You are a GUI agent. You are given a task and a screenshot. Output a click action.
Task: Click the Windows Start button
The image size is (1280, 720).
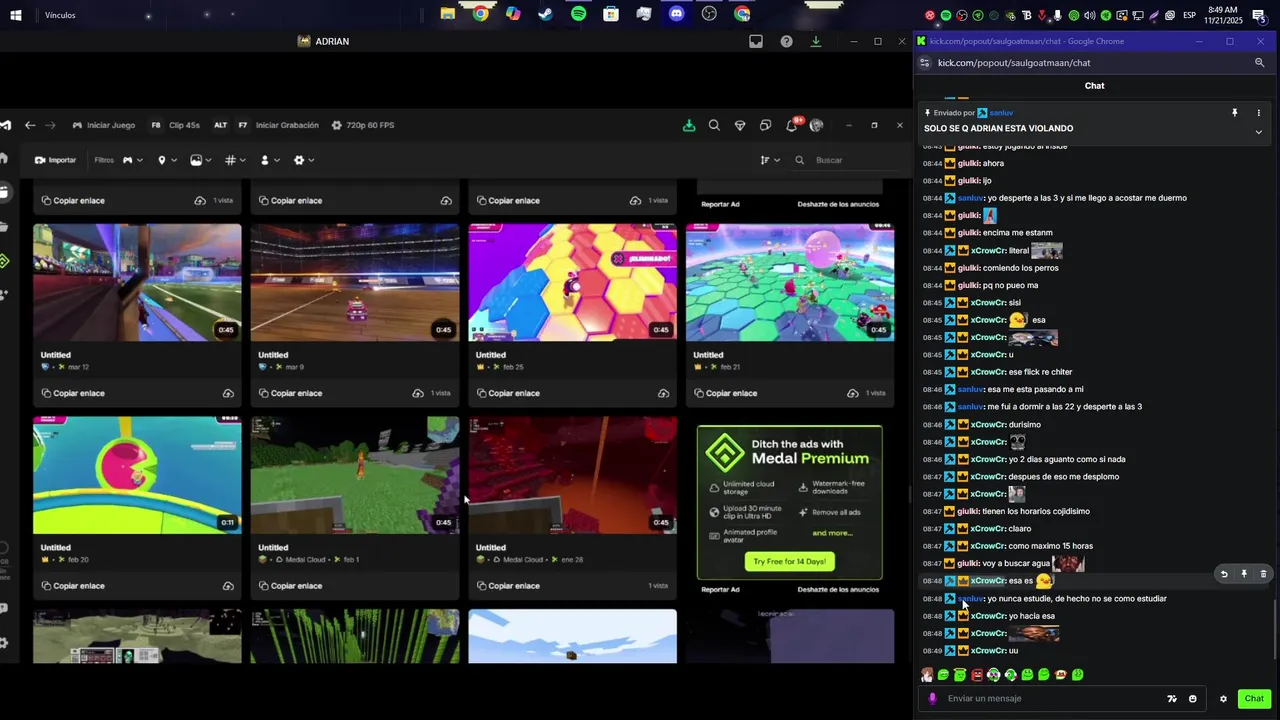(16, 15)
